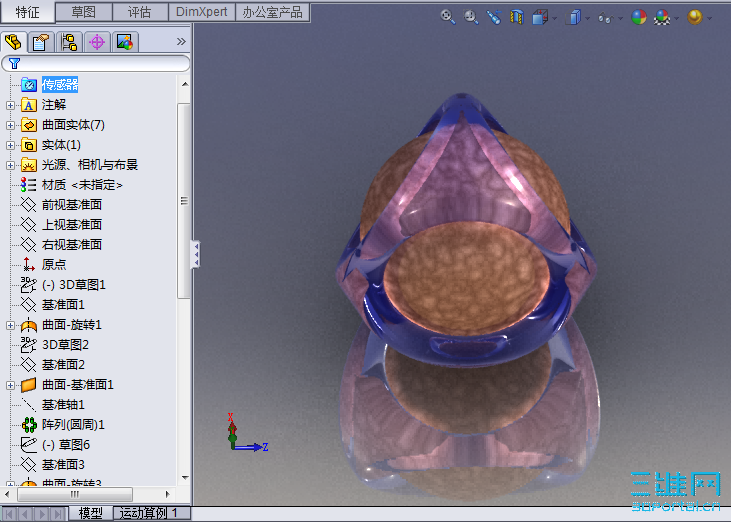The height and width of the screenshot is (522, 731).
Task: Open the ConfigurationManager tab icon
Action: (x=69, y=42)
